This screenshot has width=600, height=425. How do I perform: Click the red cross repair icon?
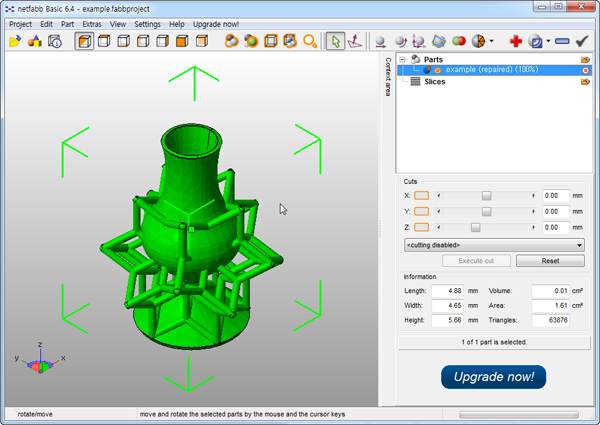[515, 41]
